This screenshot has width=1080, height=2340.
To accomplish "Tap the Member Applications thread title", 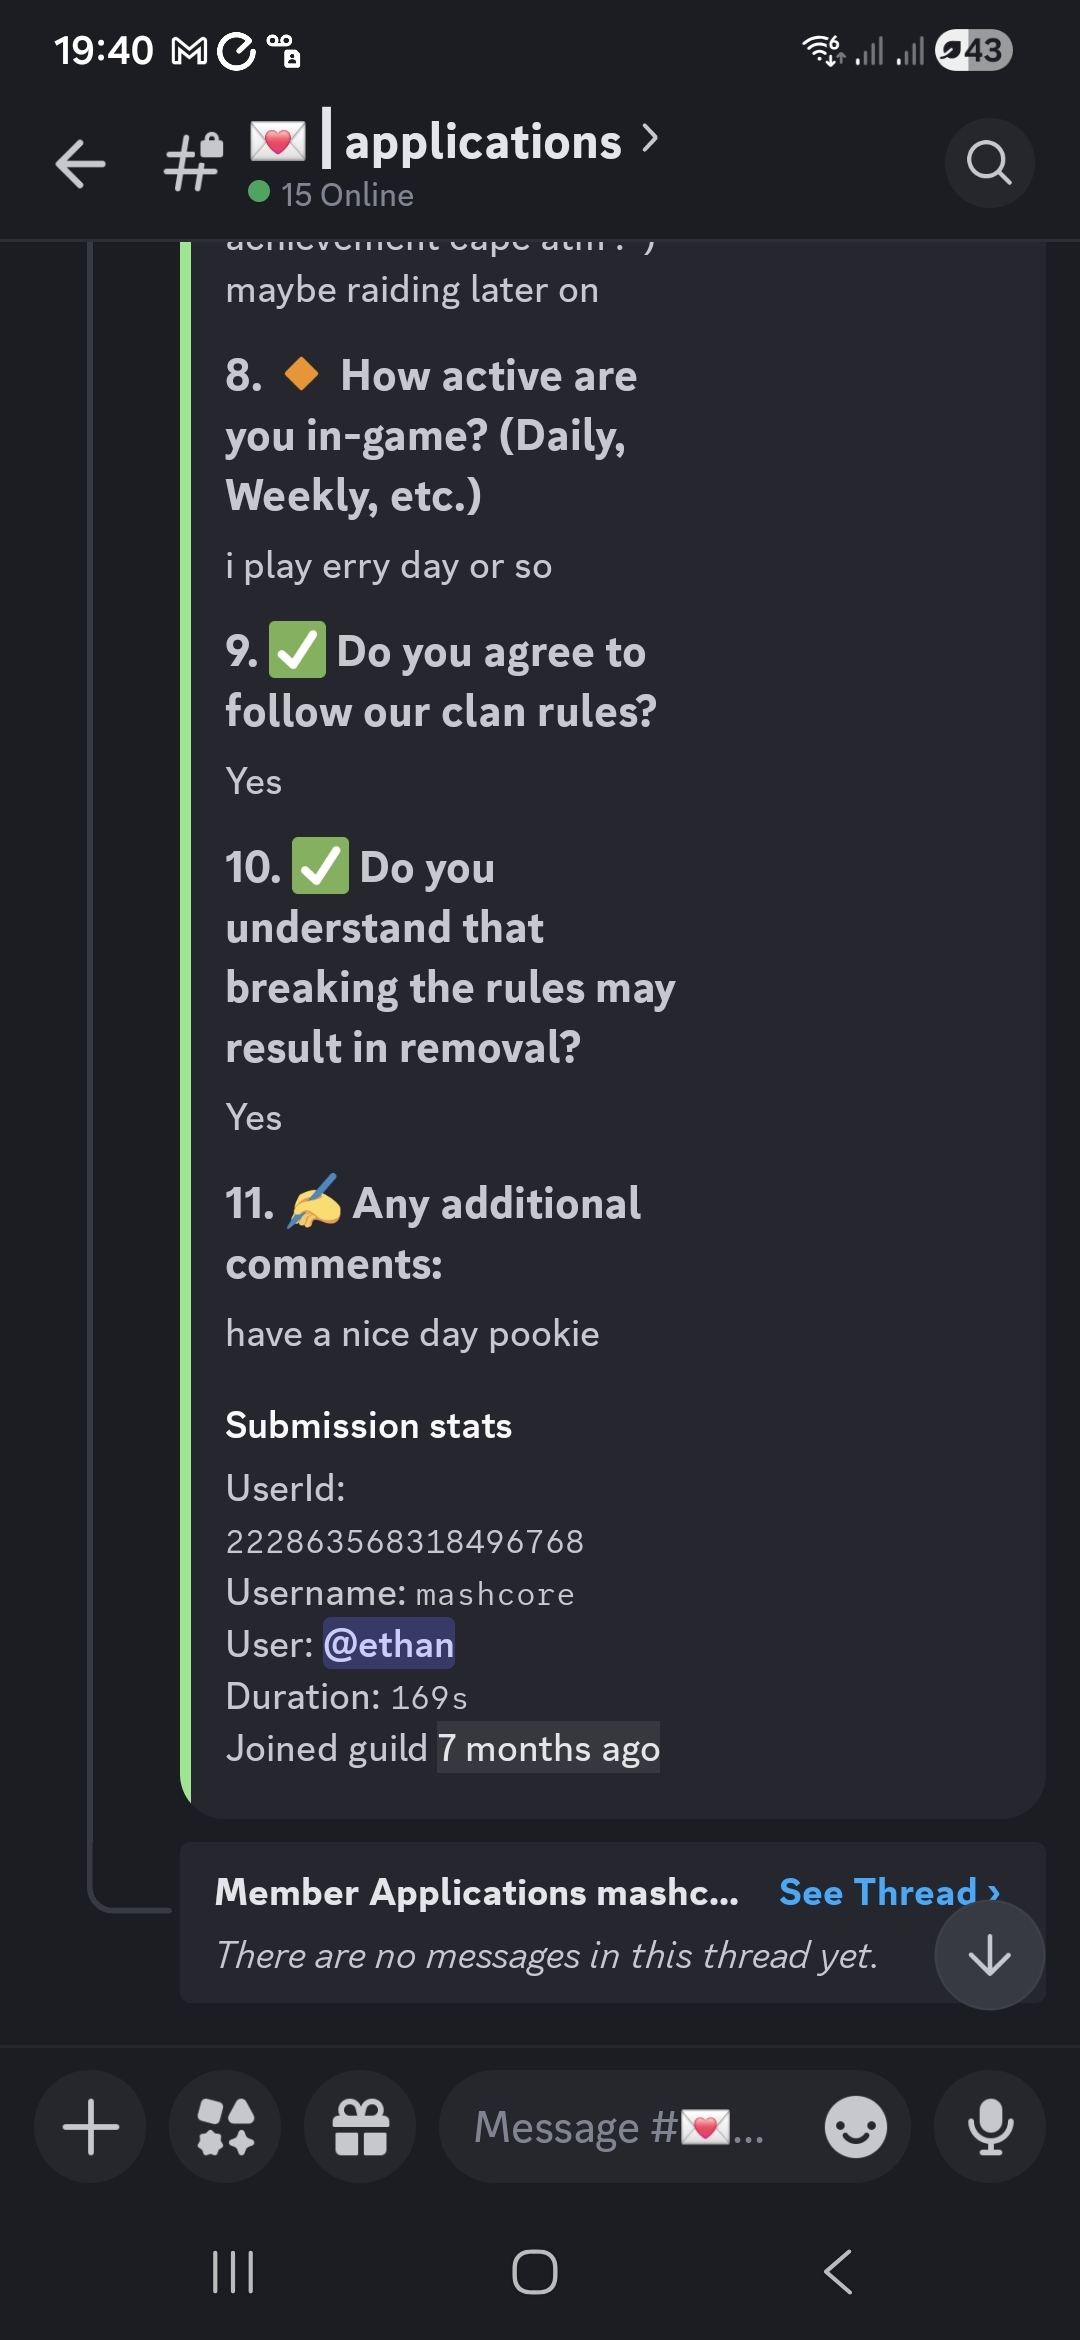I will coord(477,1892).
